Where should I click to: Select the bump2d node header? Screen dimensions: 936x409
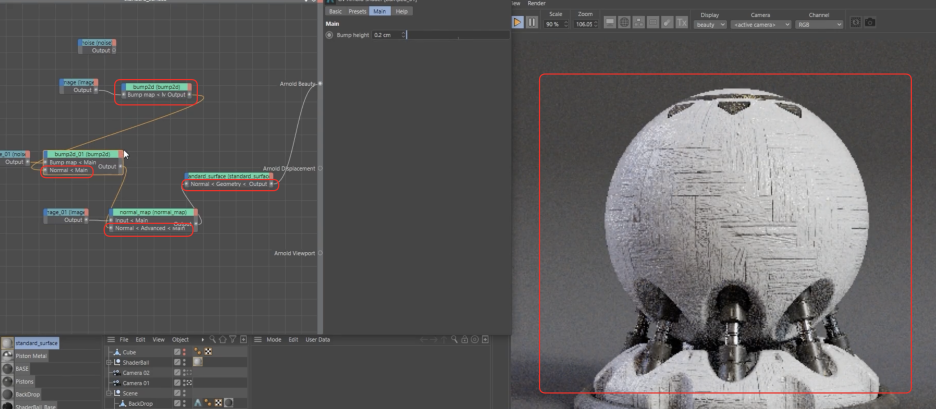[x=156, y=87]
